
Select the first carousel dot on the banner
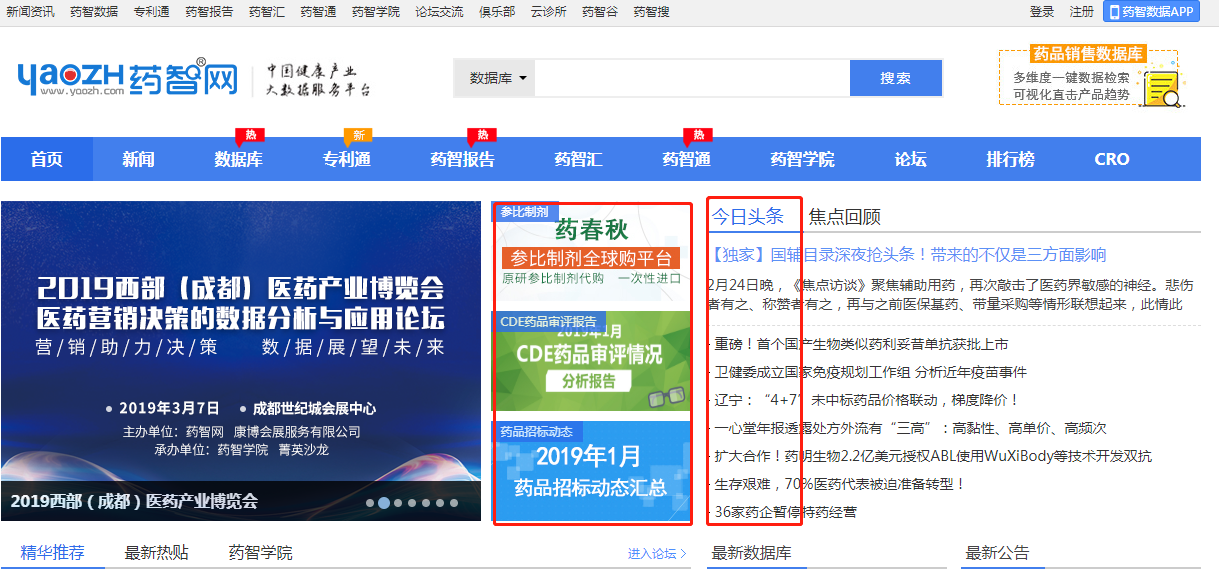(x=370, y=503)
